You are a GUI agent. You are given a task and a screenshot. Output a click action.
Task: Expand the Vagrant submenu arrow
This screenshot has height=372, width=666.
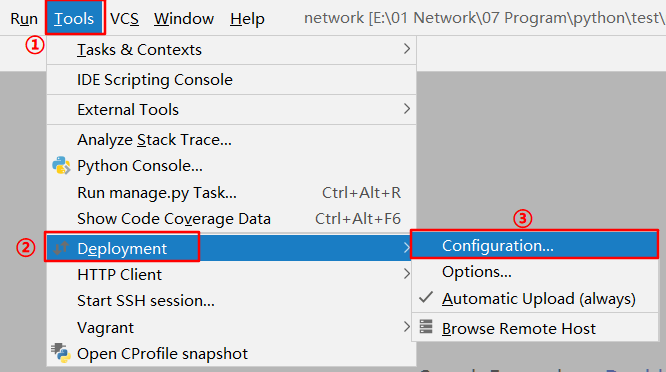pos(406,327)
